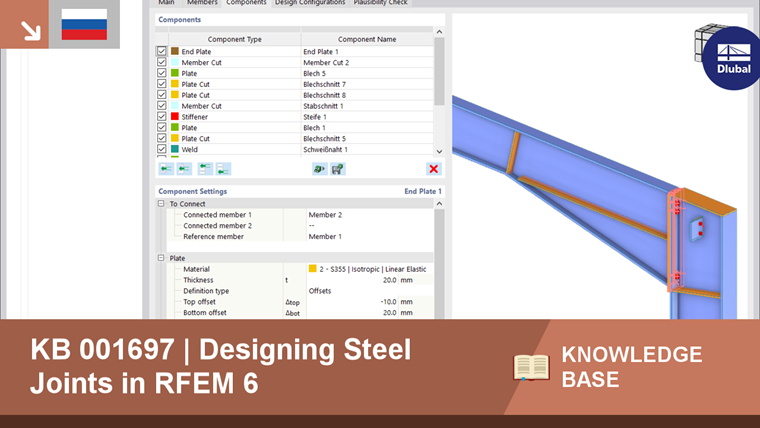Click the Russian flag icon
Screen dimensions: 760x428
tap(84, 24)
